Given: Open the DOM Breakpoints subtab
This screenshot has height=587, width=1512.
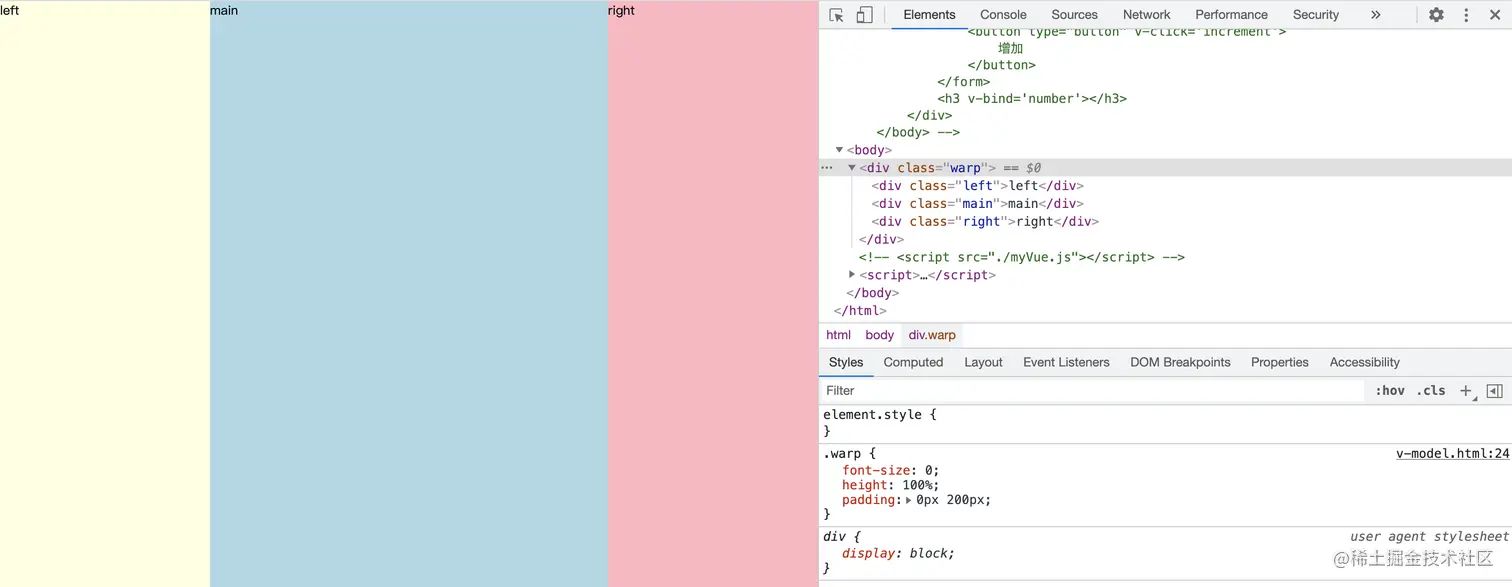Looking at the screenshot, I should 1180,362.
